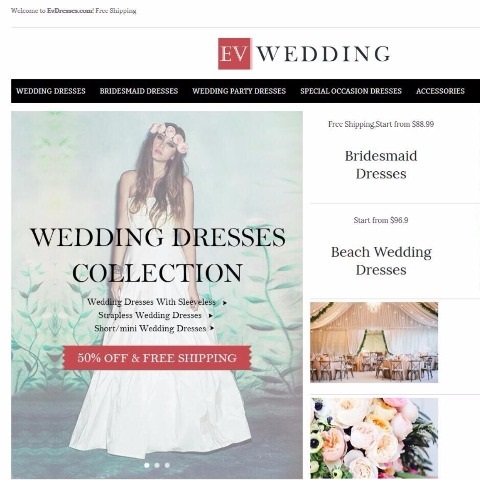Open the Wedding Dresses menu item
Viewport: 480px width, 480px height.
point(51,91)
